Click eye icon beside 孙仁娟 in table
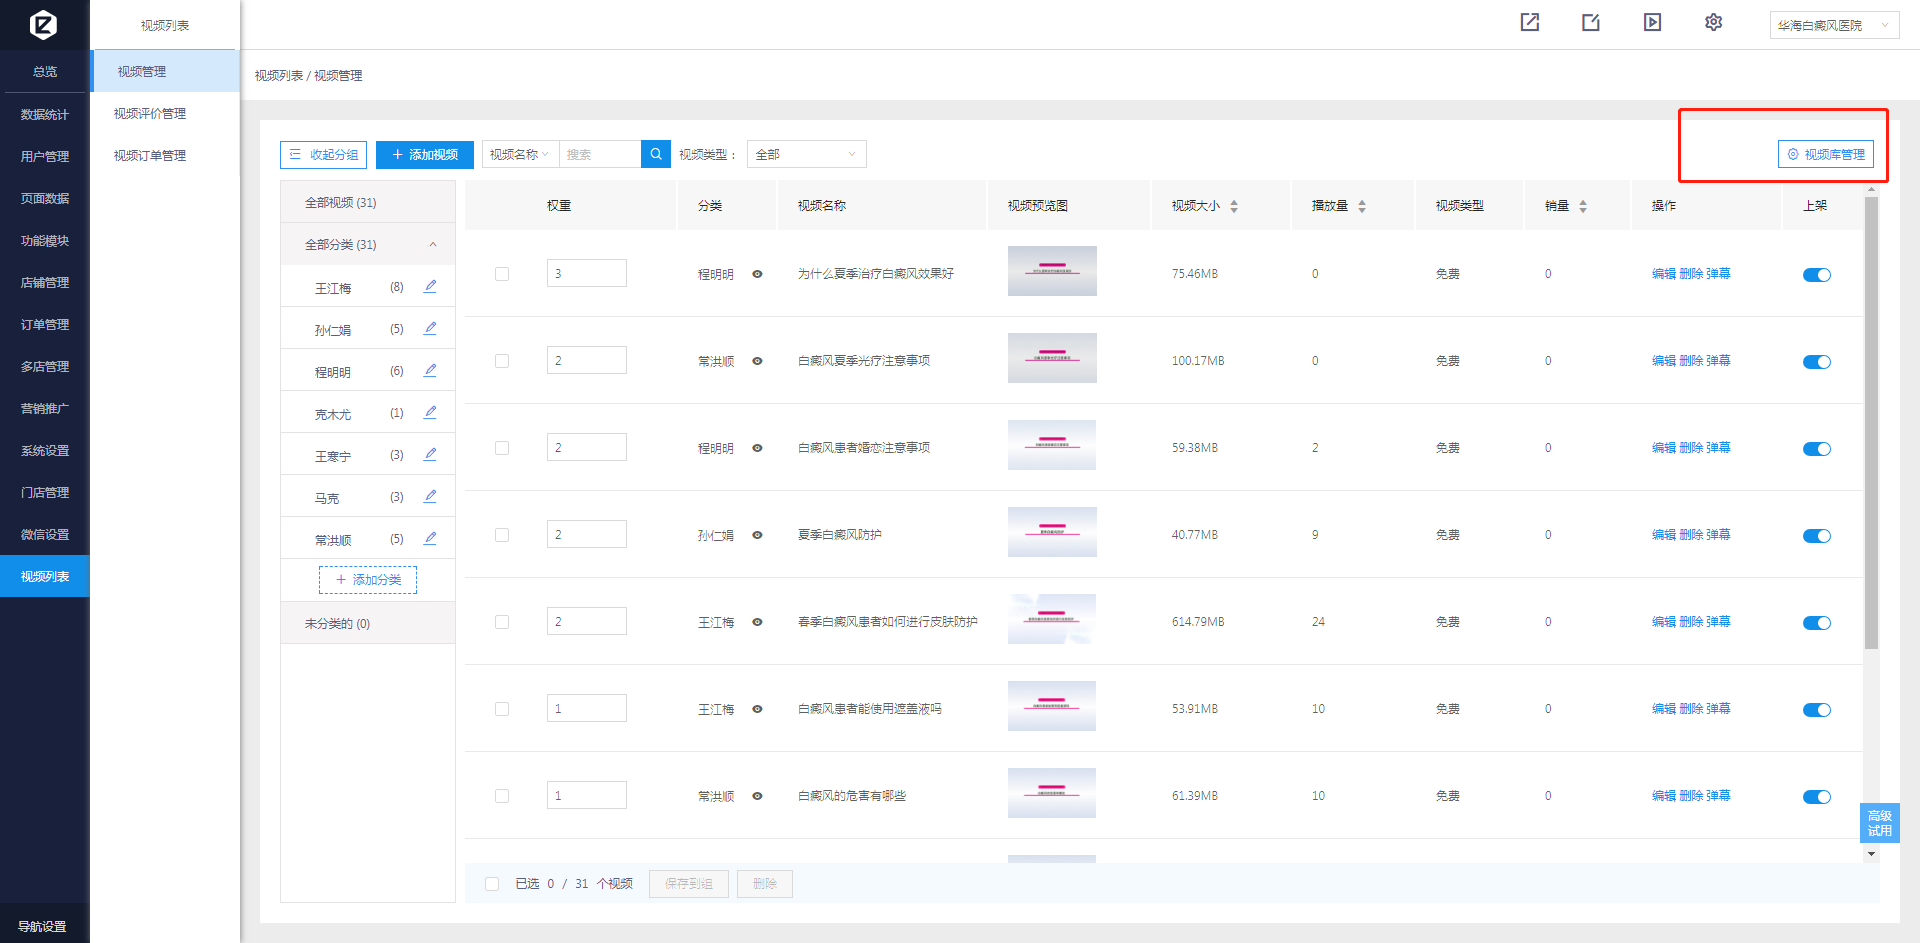 pyautogui.click(x=757, y=535)
